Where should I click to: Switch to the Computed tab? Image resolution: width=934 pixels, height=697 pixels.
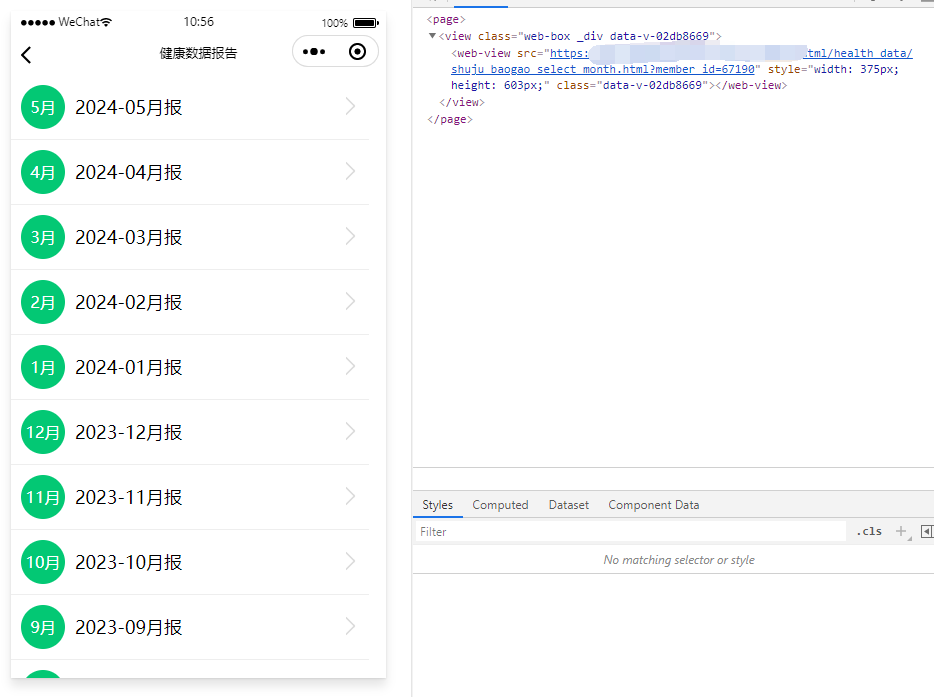[500, 505]
